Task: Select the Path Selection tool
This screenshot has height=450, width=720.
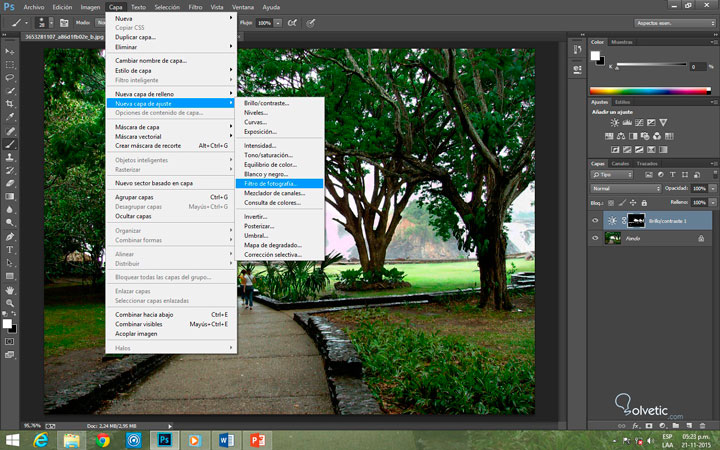Action: coord(10,263)
